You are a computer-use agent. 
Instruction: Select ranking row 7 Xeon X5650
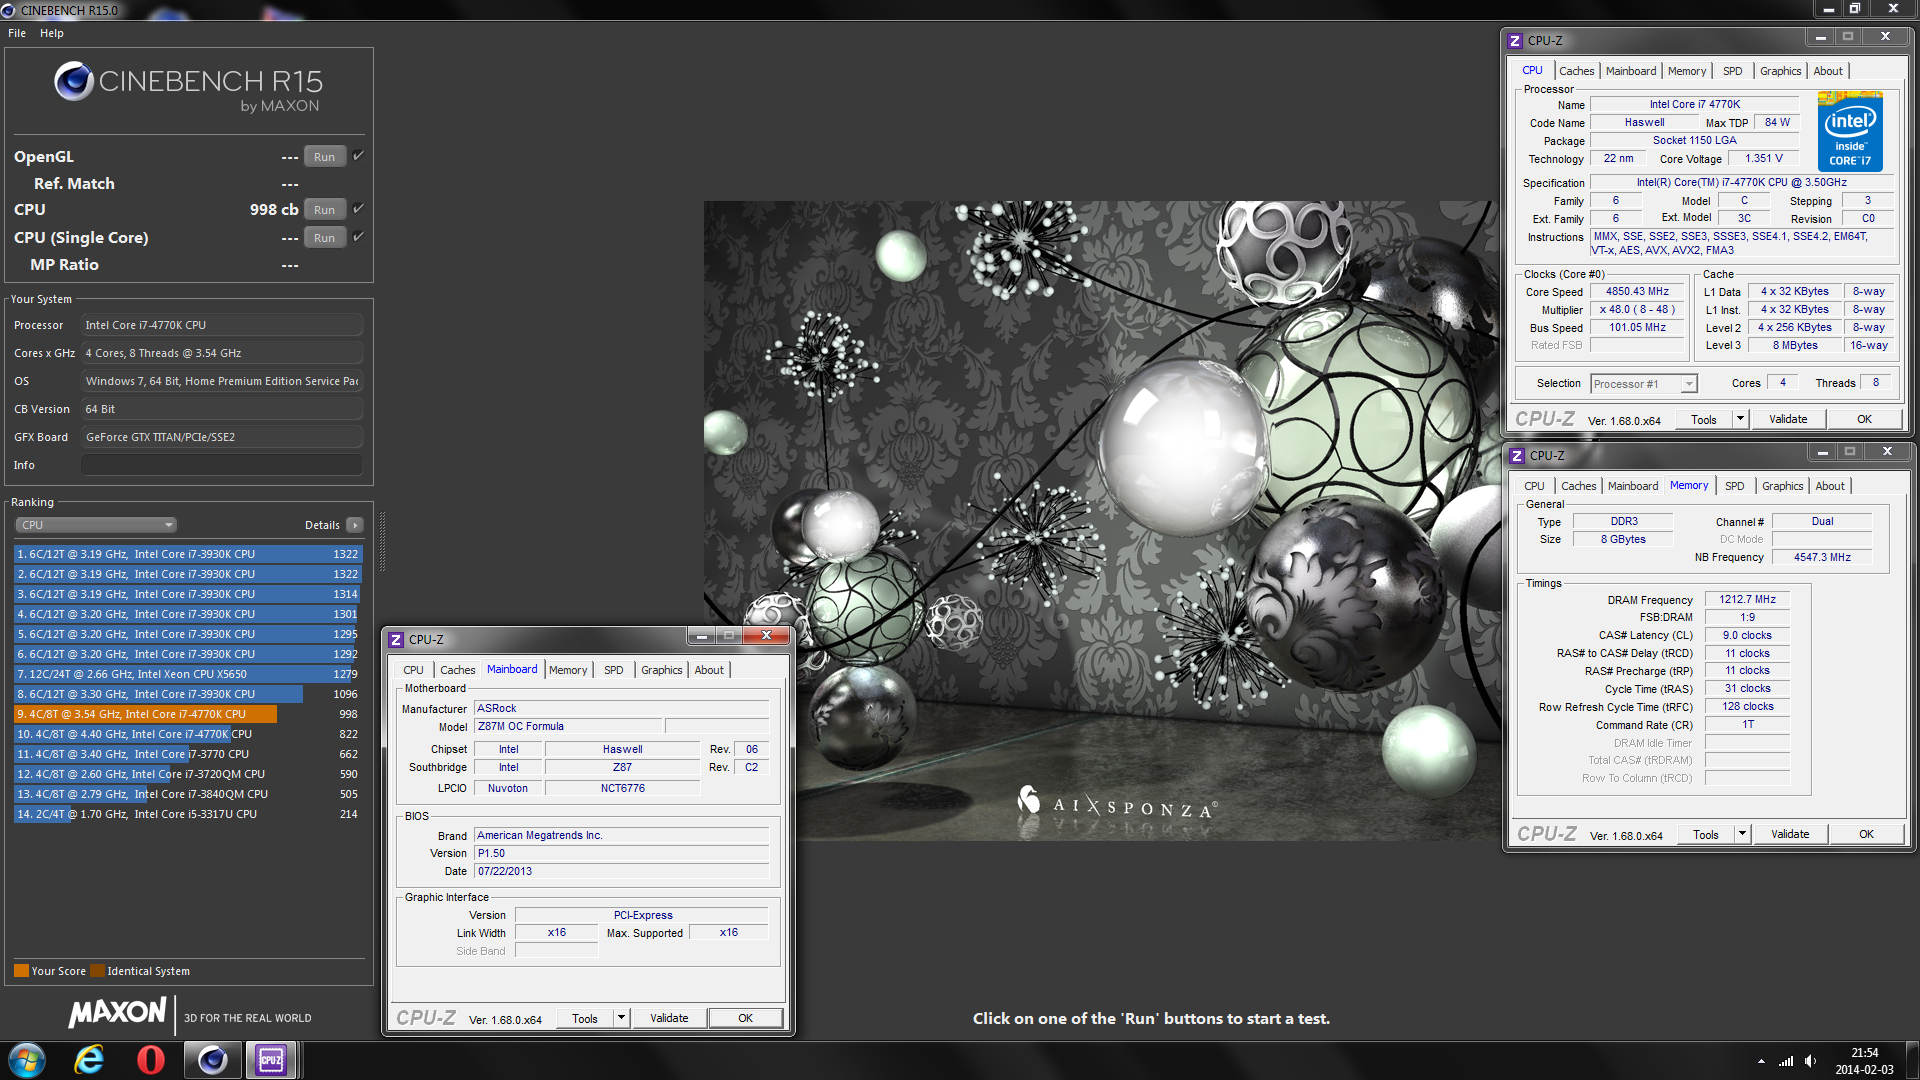click(x=187, y=674)
